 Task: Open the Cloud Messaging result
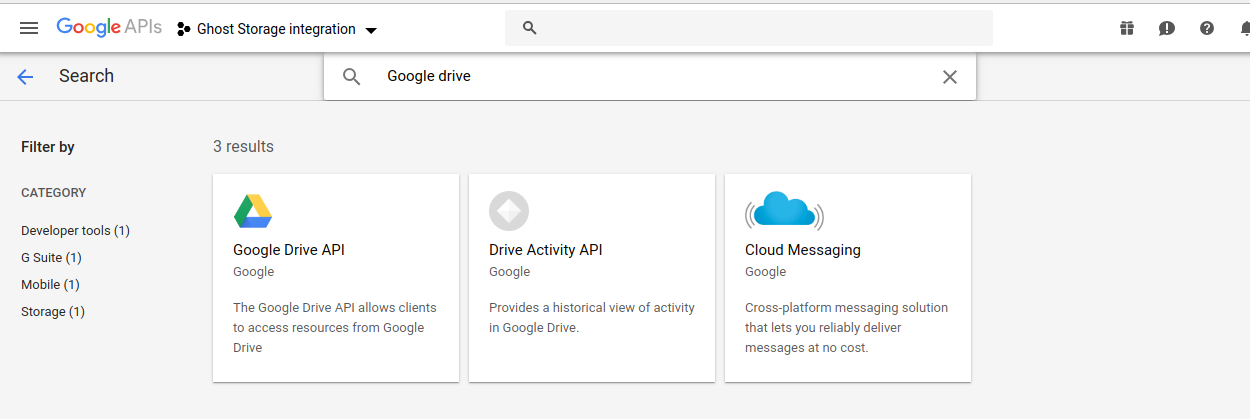(x=803, y=250)
